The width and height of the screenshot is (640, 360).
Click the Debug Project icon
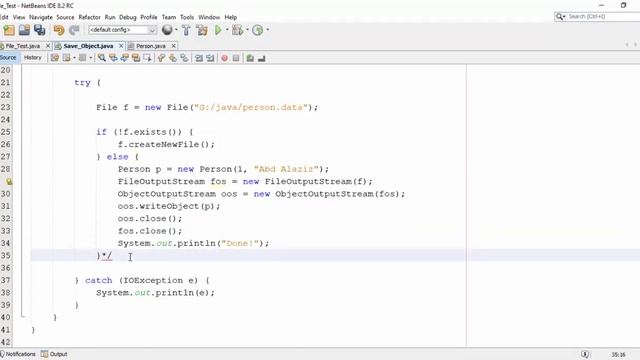(237, 30)
